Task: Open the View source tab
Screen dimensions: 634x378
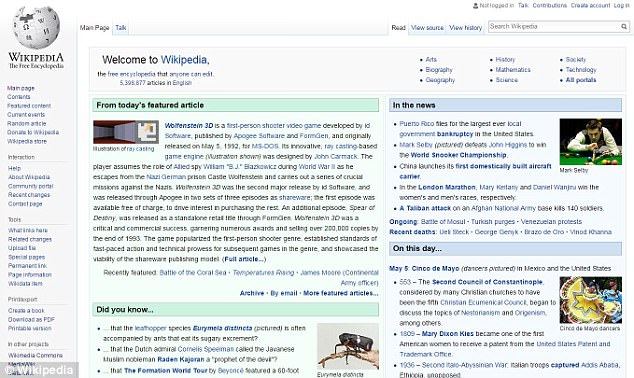Action: pos(427,27)
